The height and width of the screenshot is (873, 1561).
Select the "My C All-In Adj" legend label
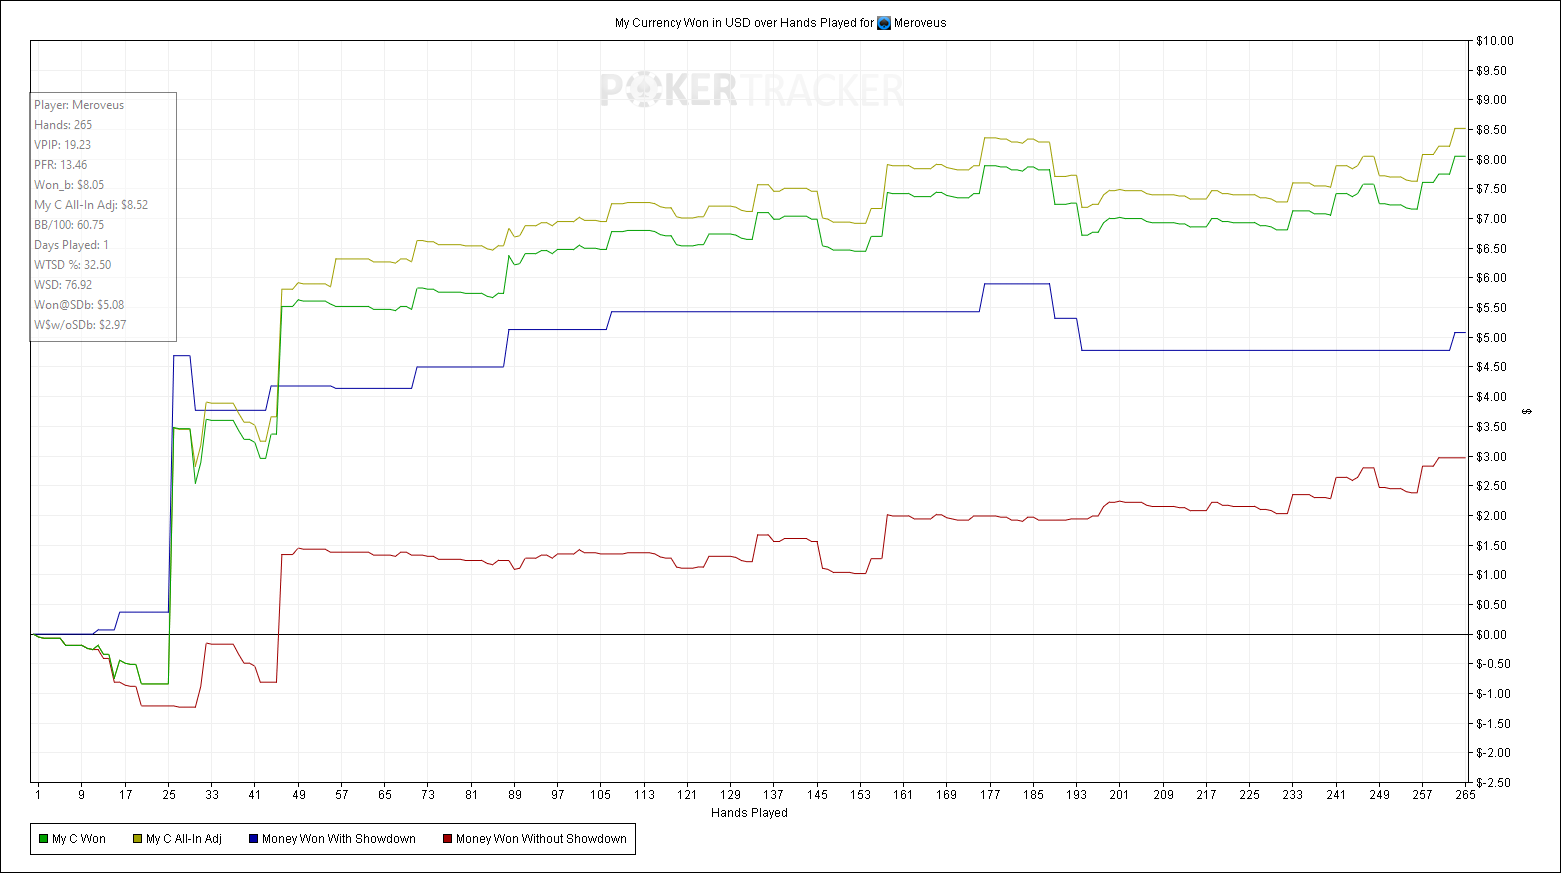tap(184, 839)
